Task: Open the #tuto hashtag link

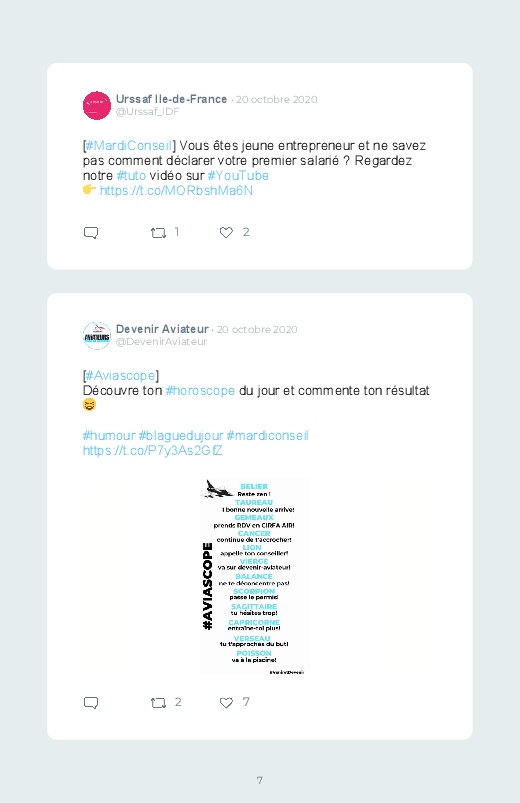Action: (131, 176)
